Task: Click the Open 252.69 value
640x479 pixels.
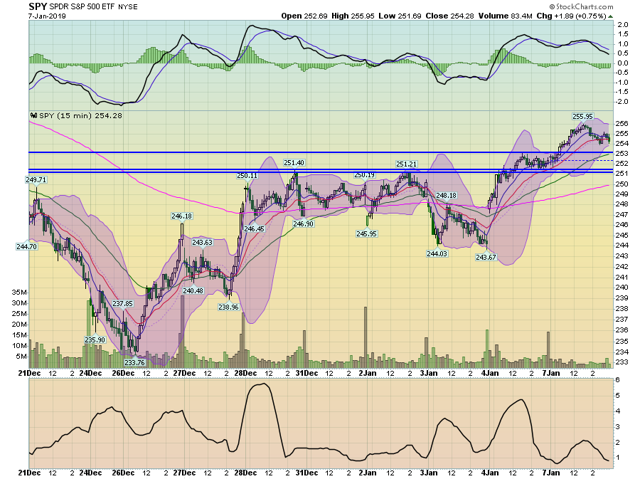Action: point(304,16)
